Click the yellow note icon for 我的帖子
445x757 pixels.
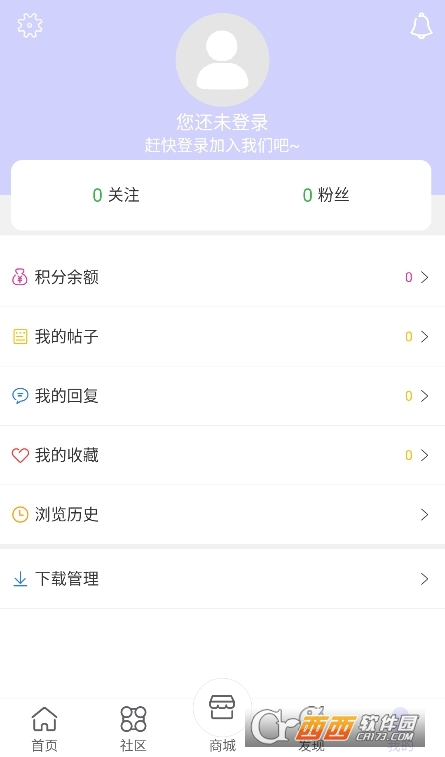coord(20,336)
